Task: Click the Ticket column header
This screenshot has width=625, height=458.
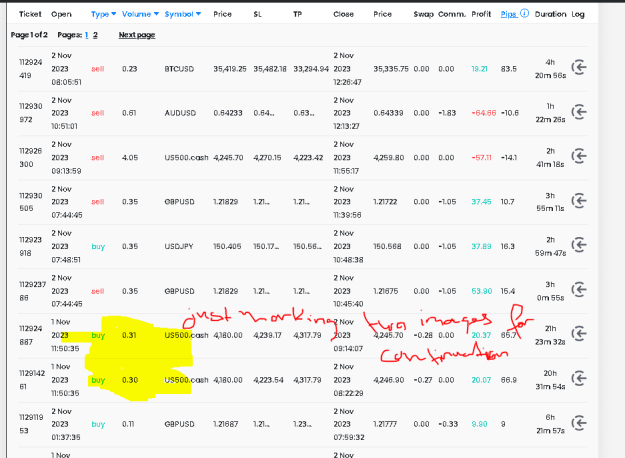Action: tap(30, 14)
